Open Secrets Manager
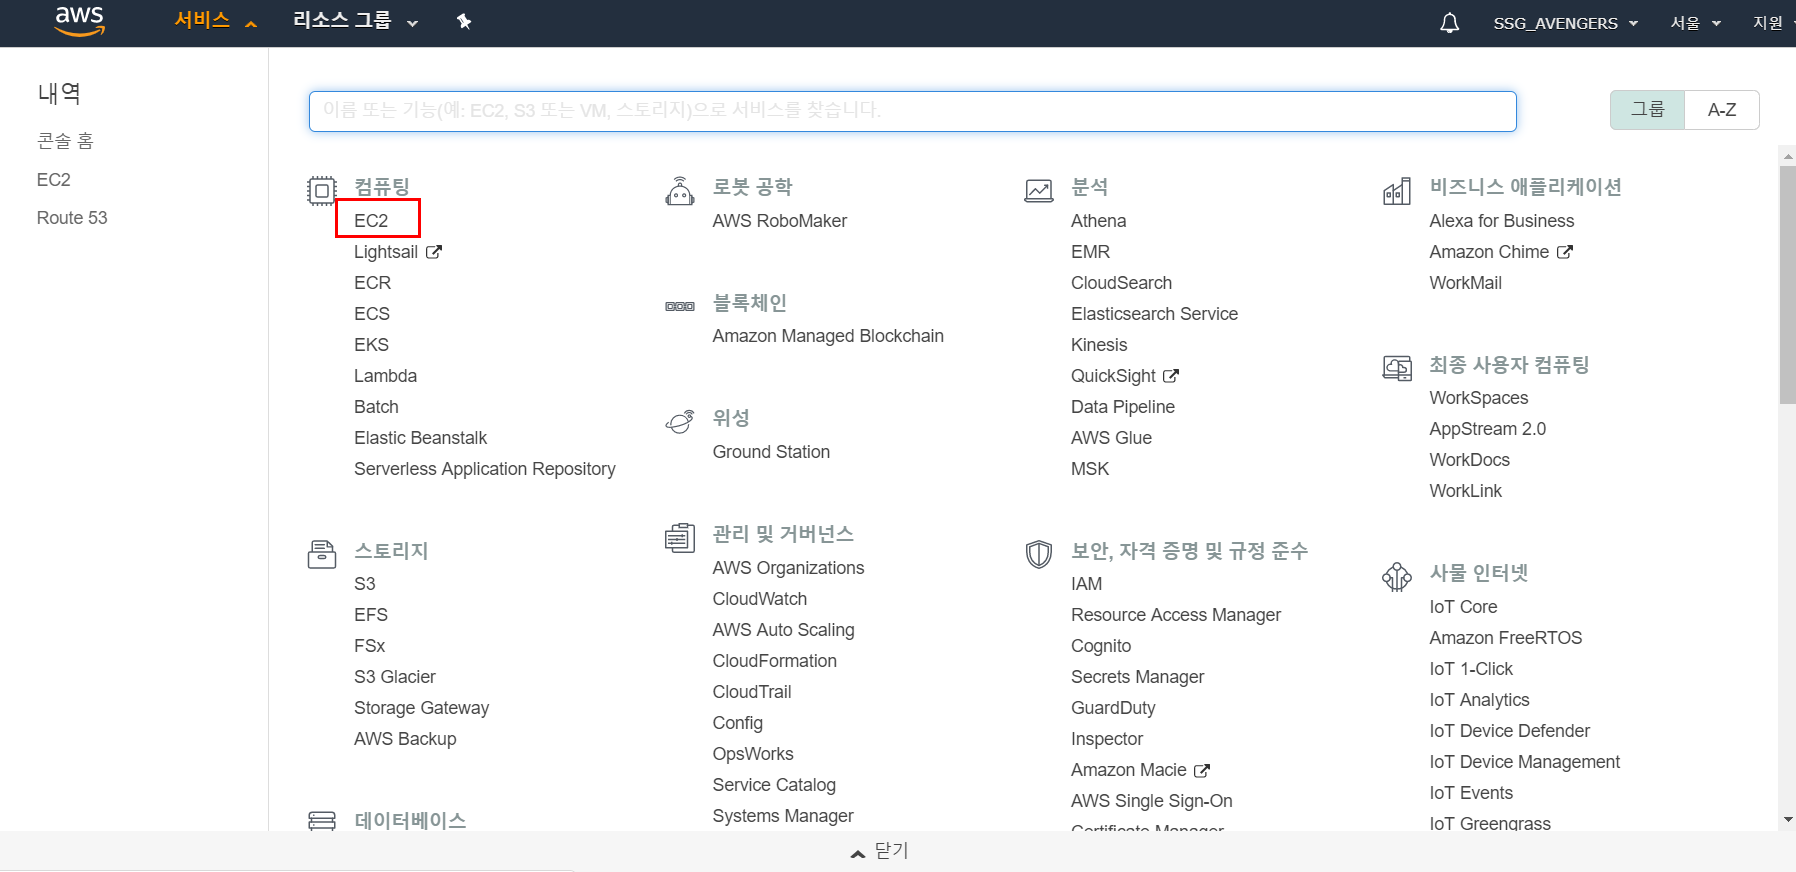Screen dimensions: 1796x872 [x=1137, y=677]
